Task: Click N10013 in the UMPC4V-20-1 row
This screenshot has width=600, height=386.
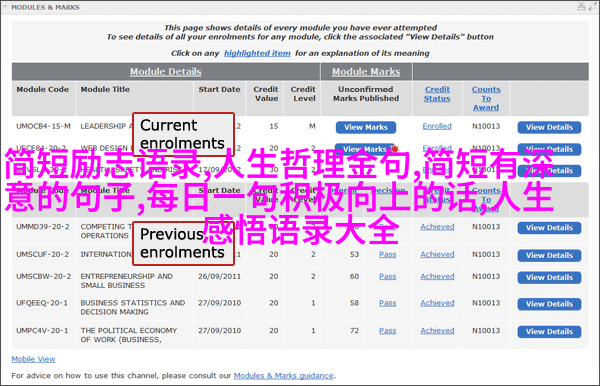Action: (486, 331)
